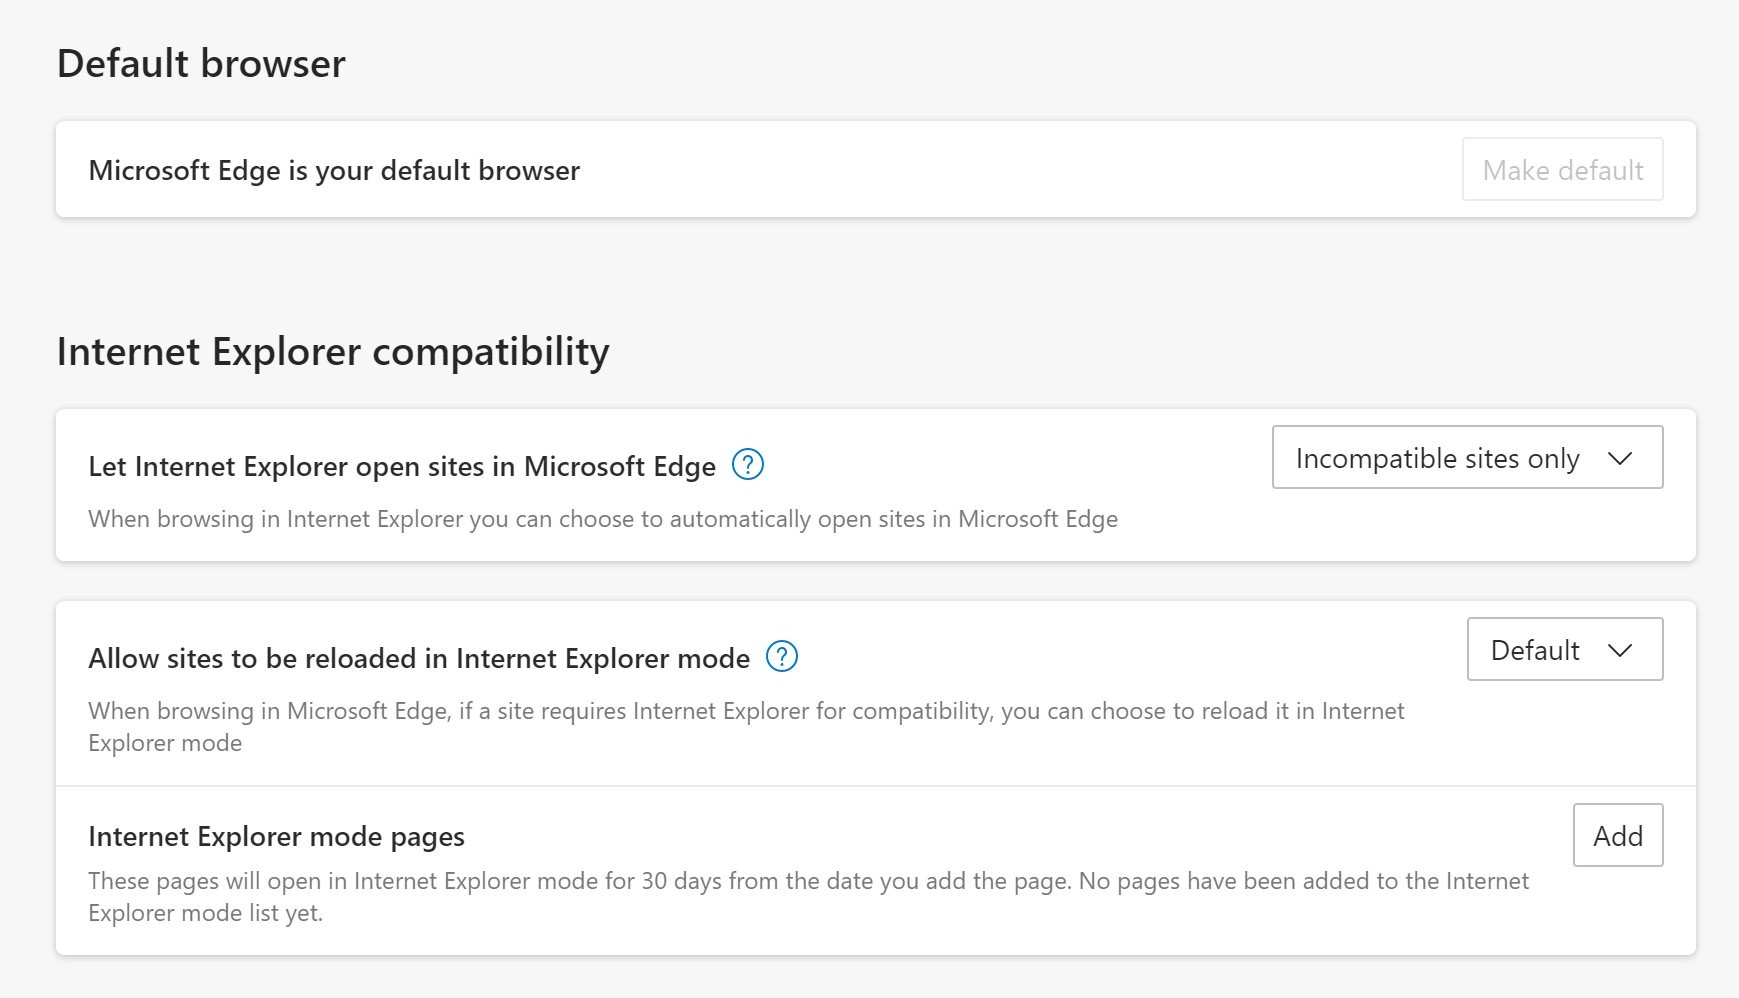Click 'Microsoft Edge is your default browser' text
Viewport: 1739px width, 998px height.
point(334,171)
